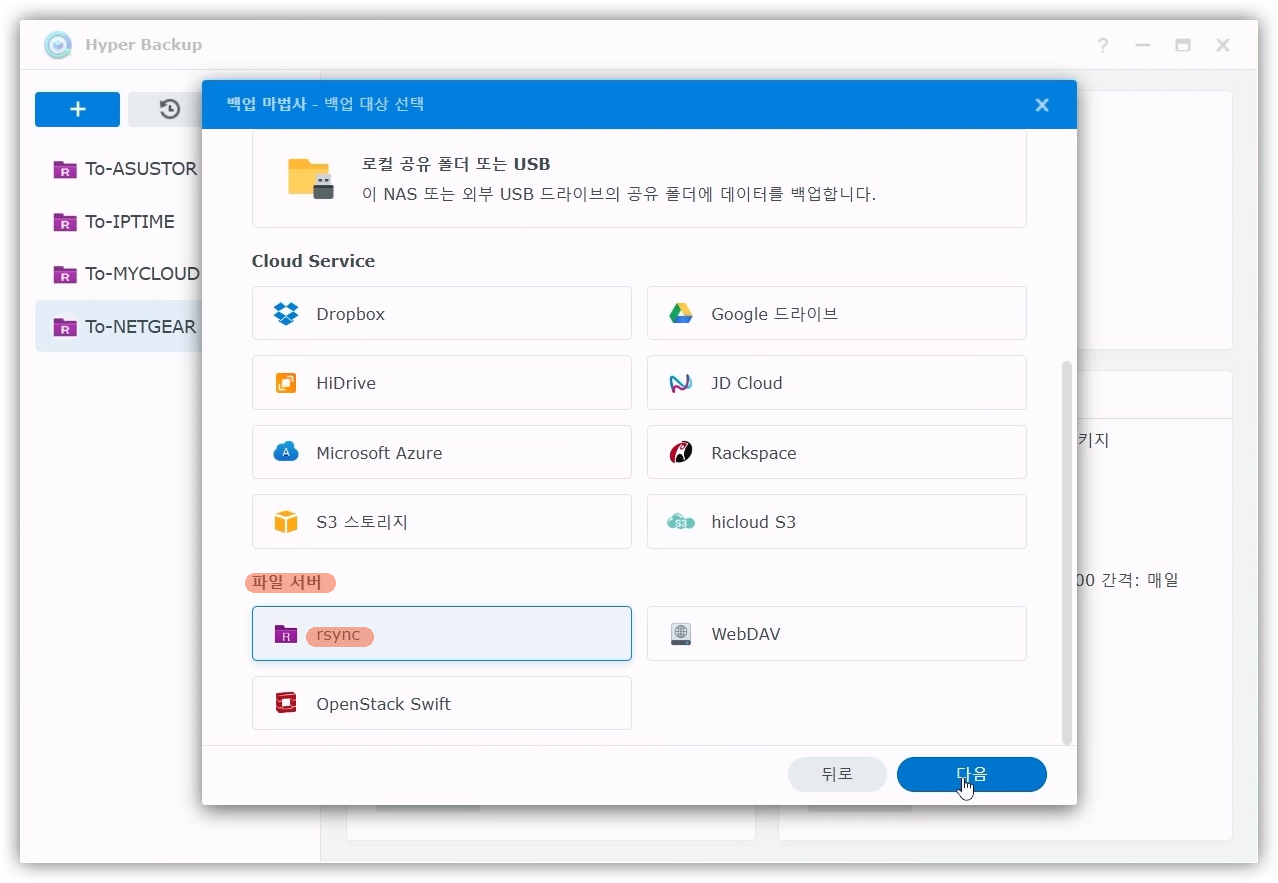Viewport: 1278px width, 883px height.
Task: Click the wizard's vertical scrollbar
Action: [x=1066, y=550]
